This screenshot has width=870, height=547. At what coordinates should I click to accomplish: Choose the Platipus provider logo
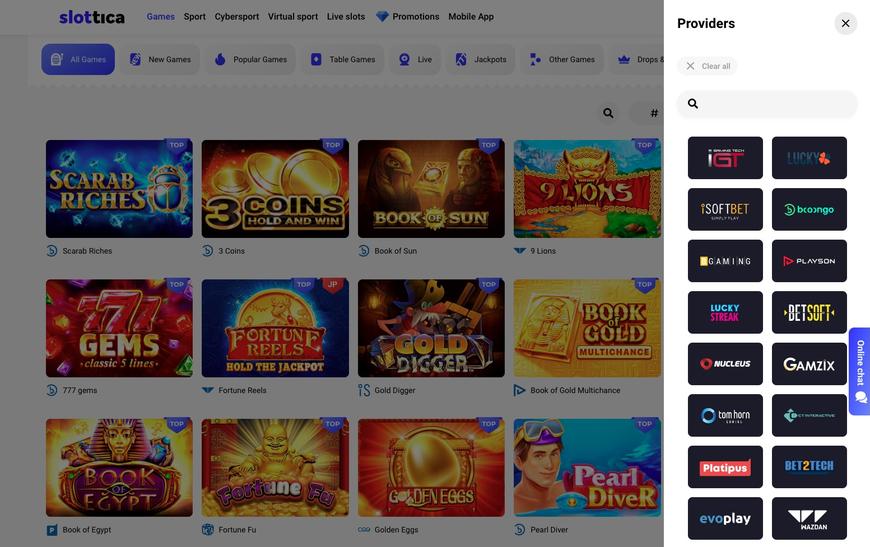(x=725, y=467)
